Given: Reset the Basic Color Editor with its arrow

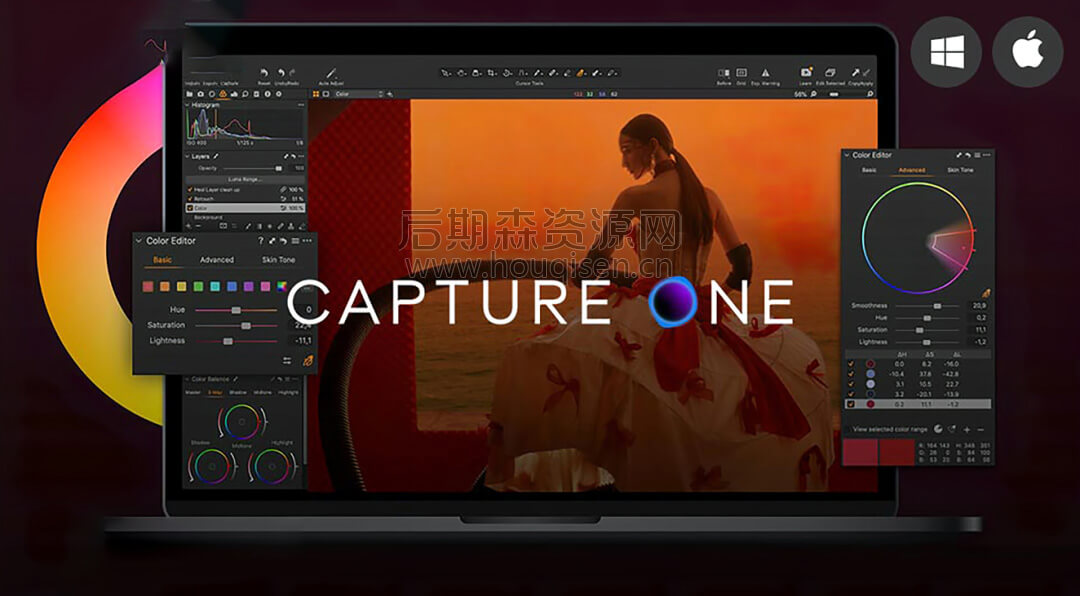Looking at the screenshot, I should click(284, 241).
